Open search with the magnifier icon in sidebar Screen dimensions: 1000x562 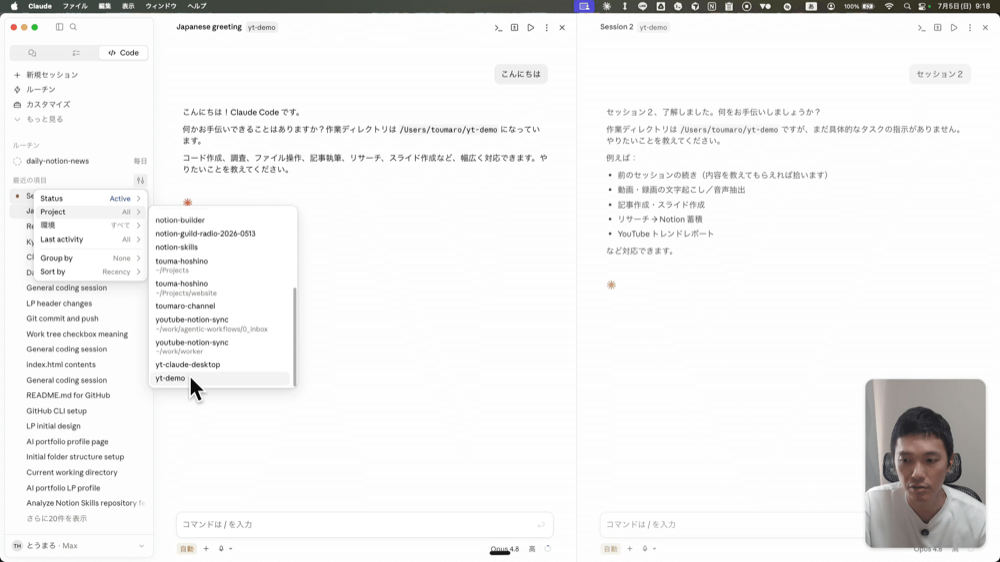point(73,27)
